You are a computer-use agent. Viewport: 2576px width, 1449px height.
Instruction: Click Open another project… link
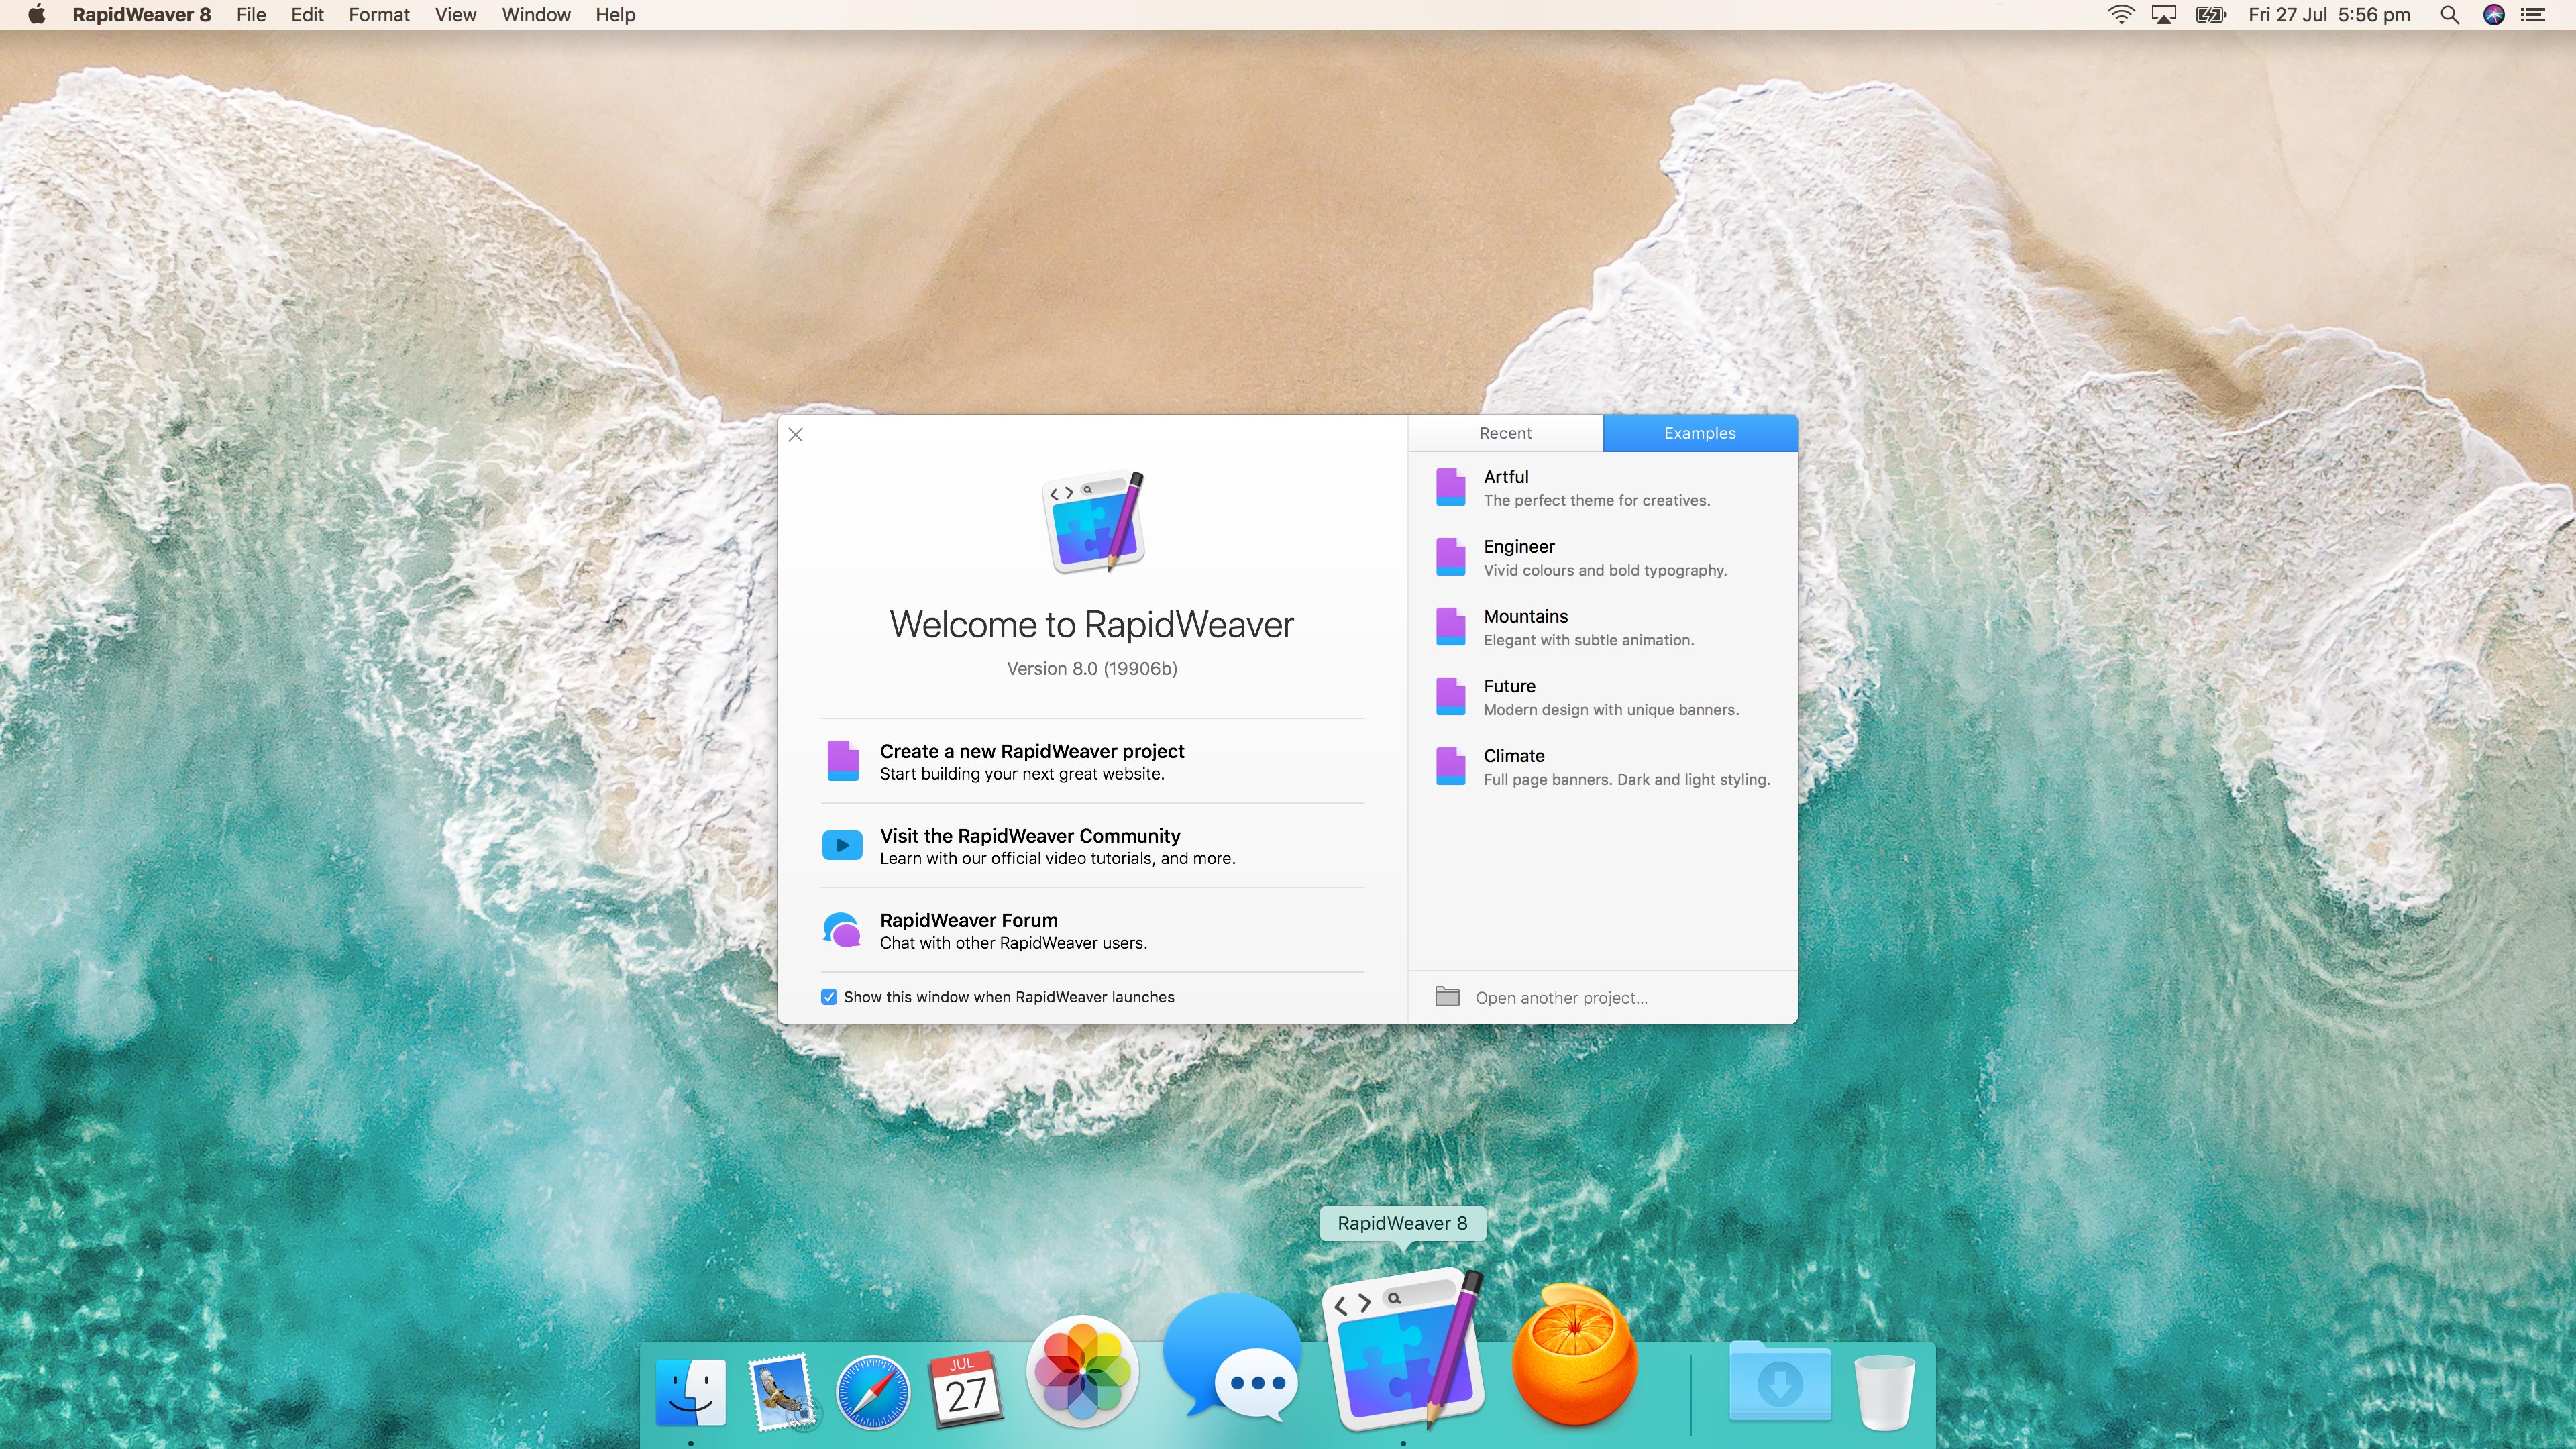click(1561, 998)
